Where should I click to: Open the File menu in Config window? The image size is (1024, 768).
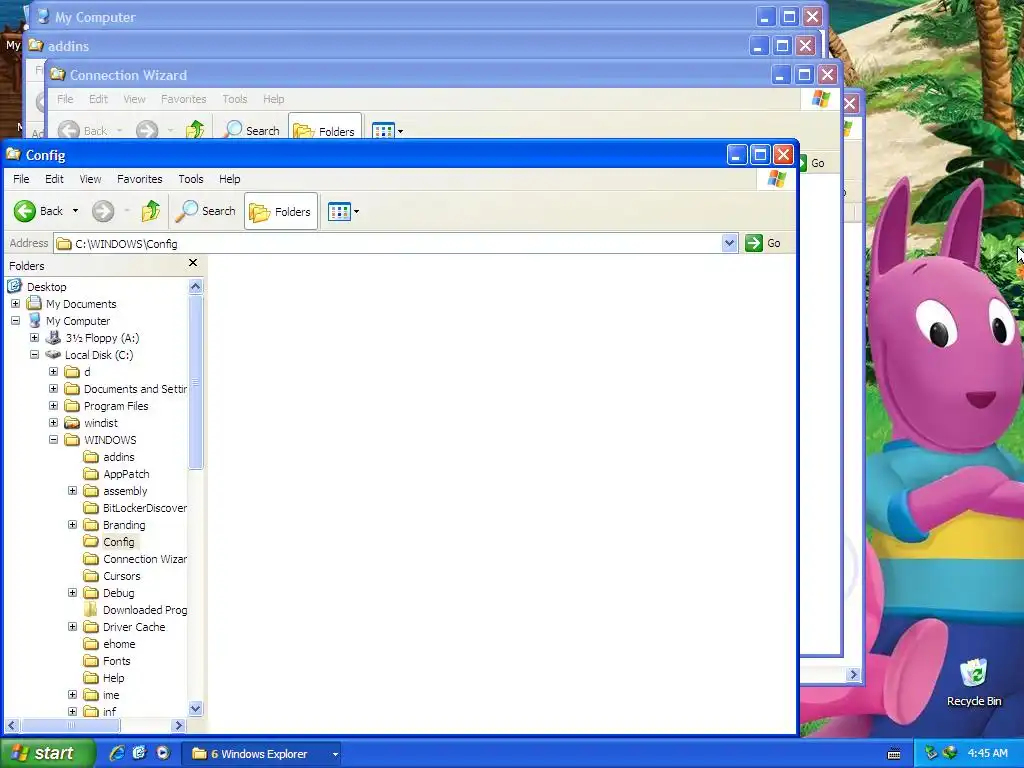coord(21,179)
